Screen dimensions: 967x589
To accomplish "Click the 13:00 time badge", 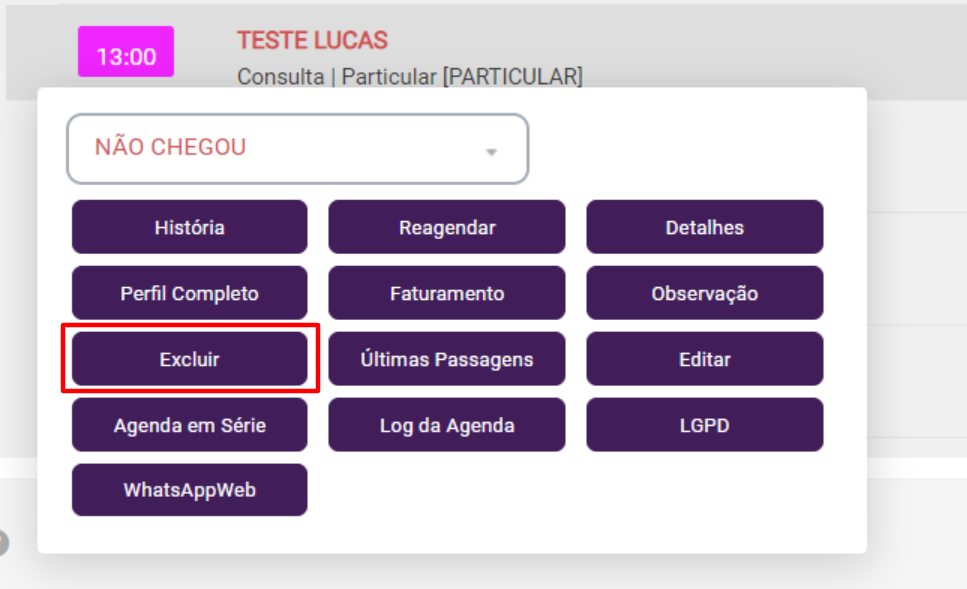I will (126, 56).
